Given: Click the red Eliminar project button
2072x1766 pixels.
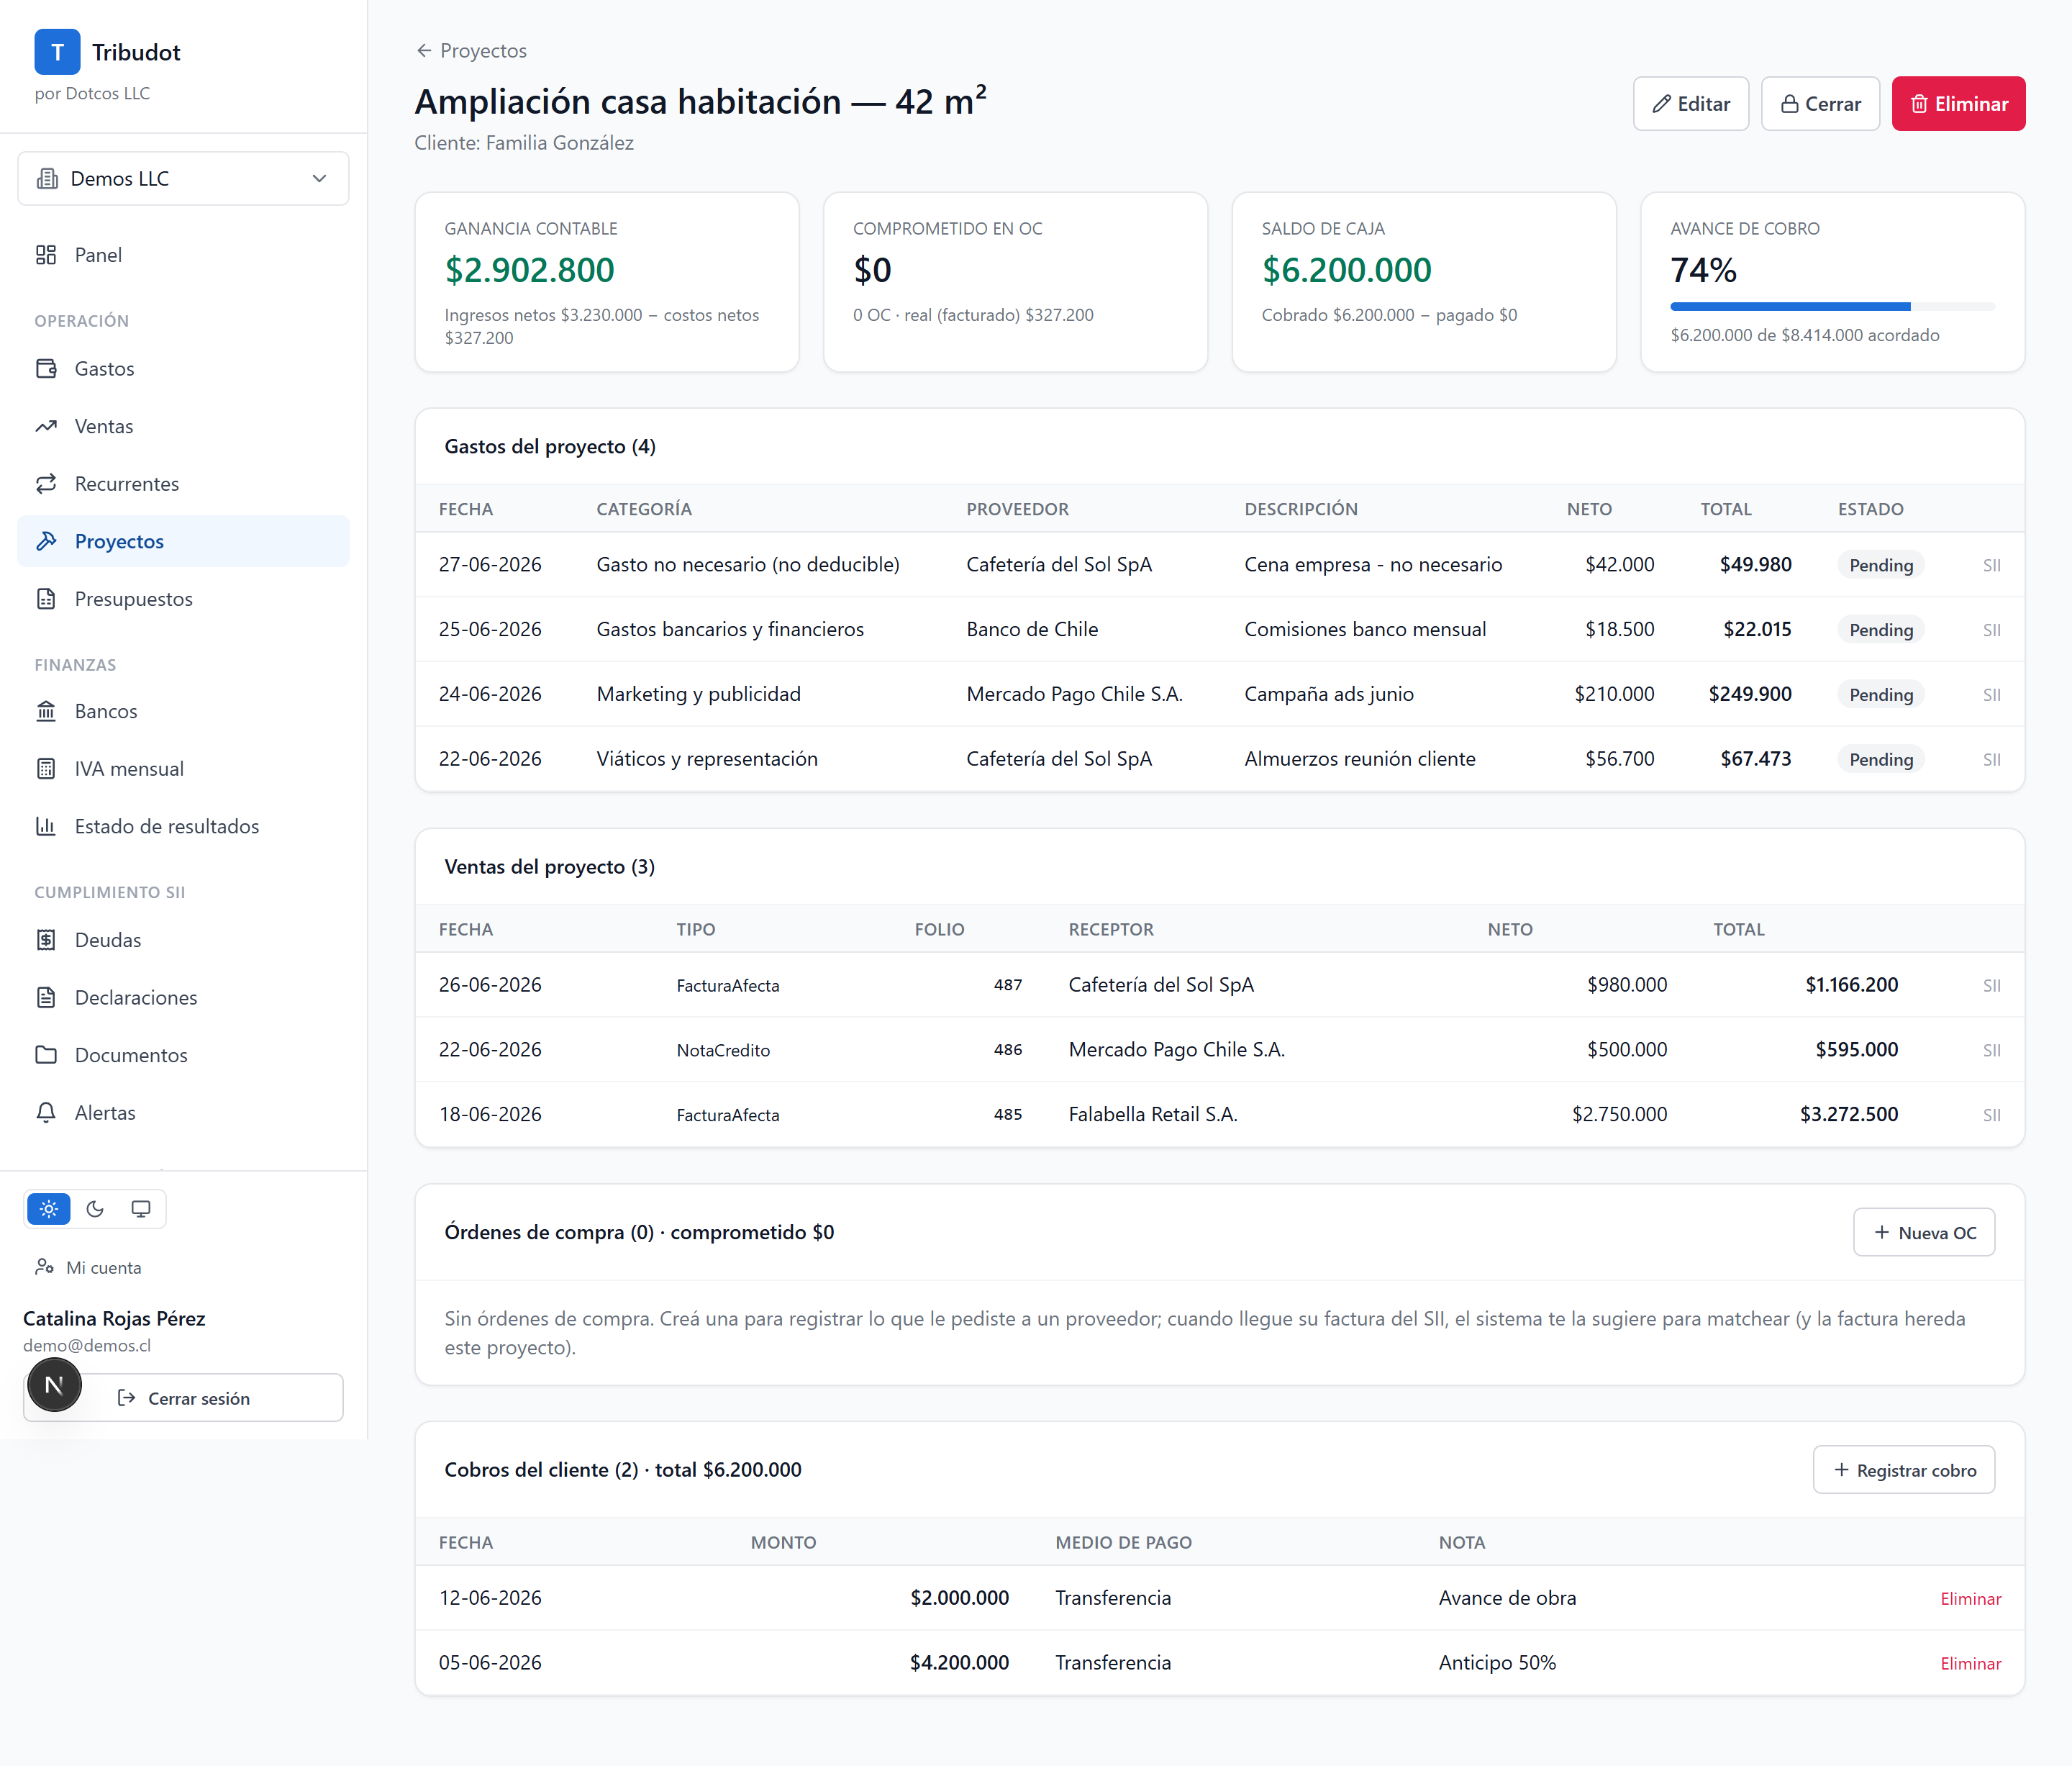Looking at the screenshot, I should tap(1958, 104).
